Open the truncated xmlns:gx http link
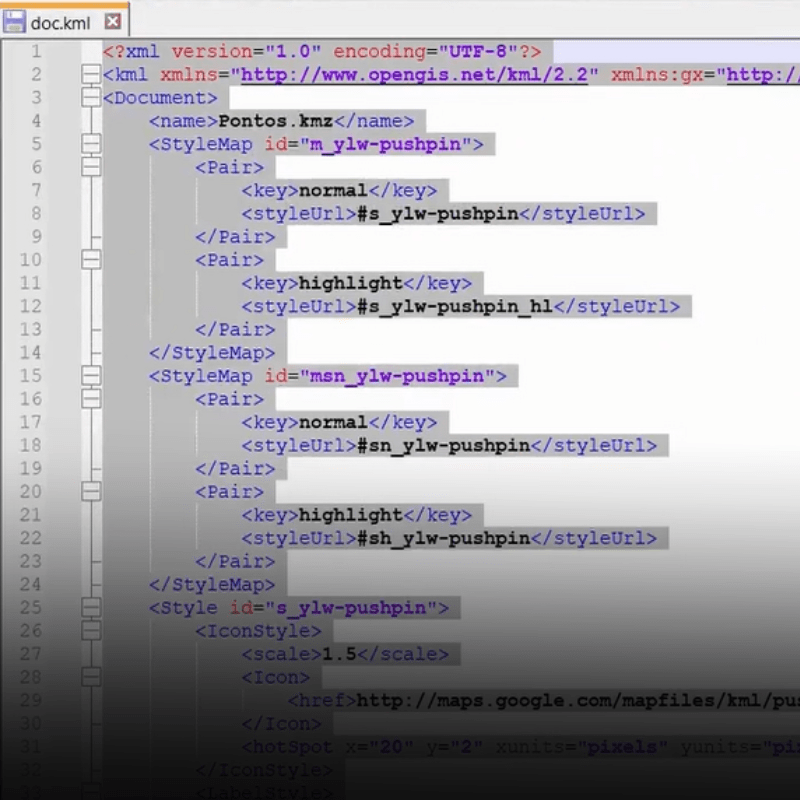800x800 pixels. (x=763, y=74)
